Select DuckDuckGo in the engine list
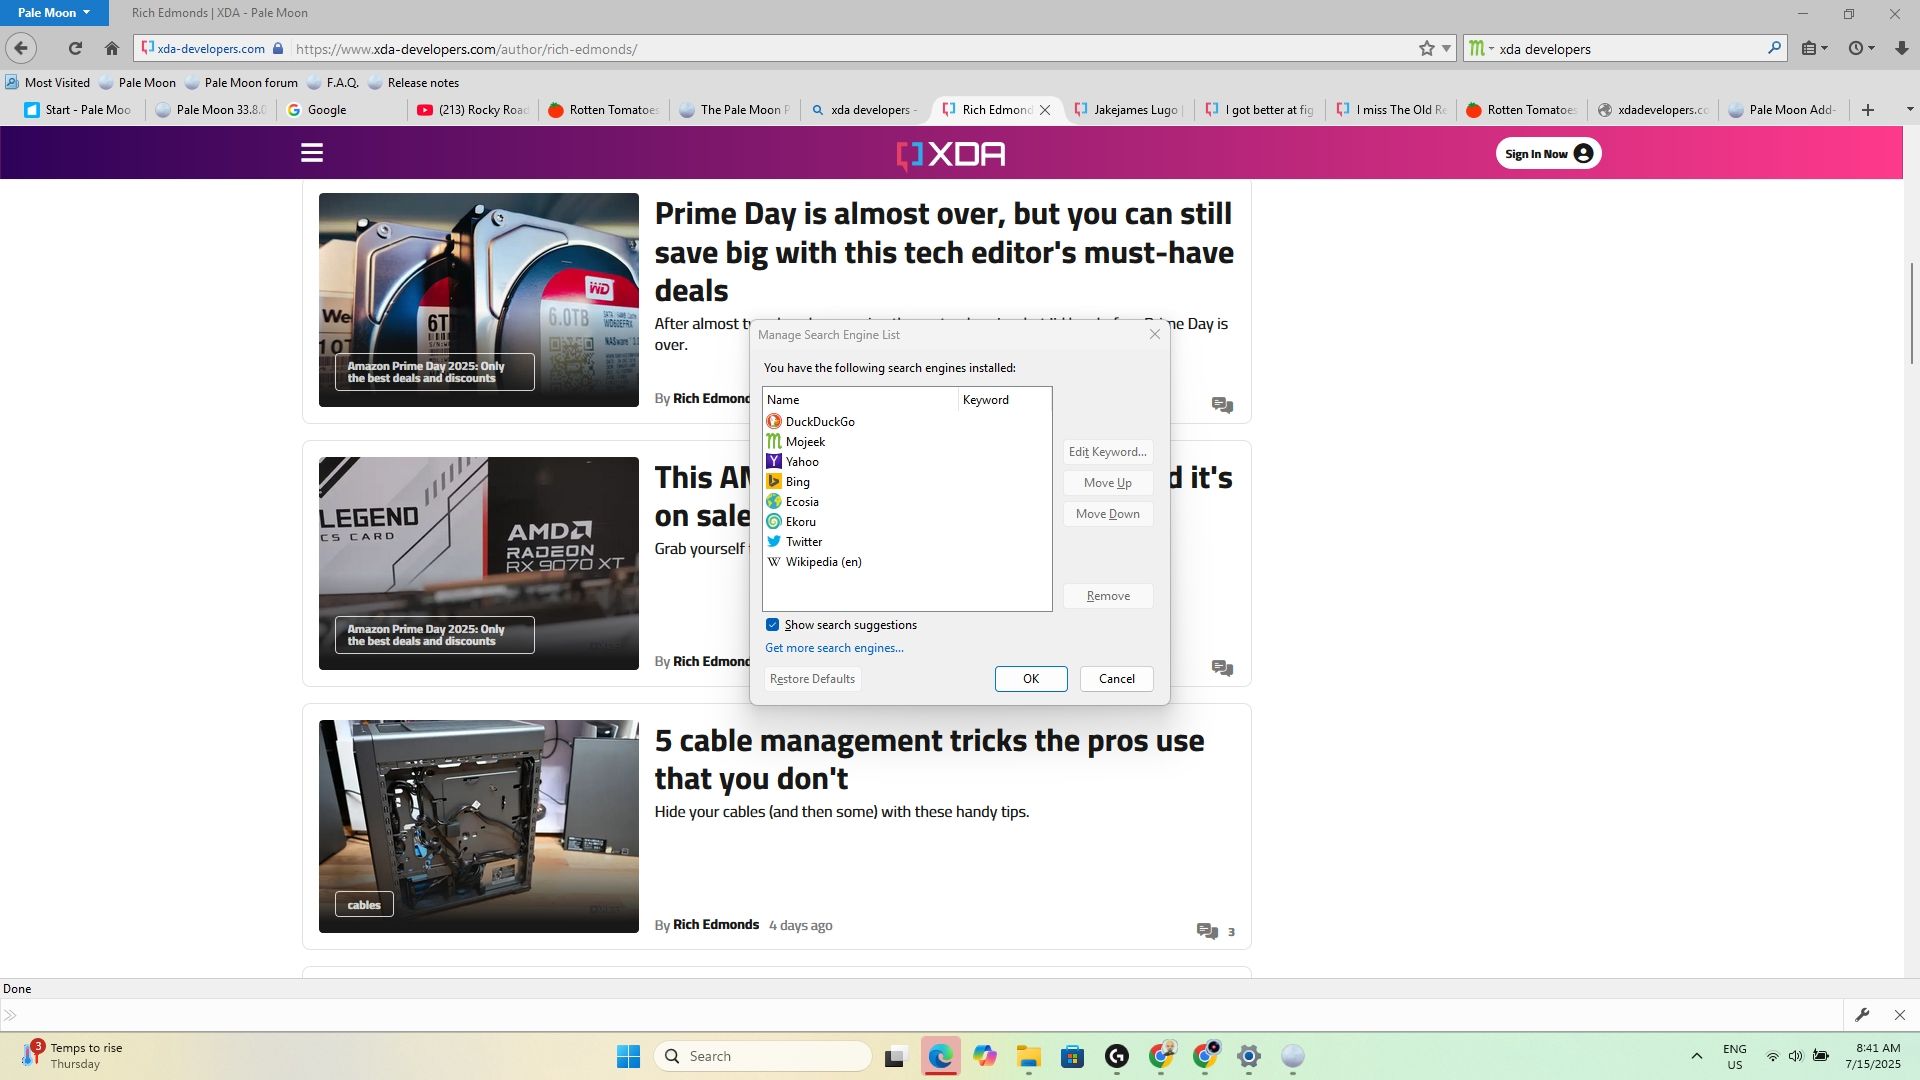This screenshot has width=1920, height=1080. (907, 422)
